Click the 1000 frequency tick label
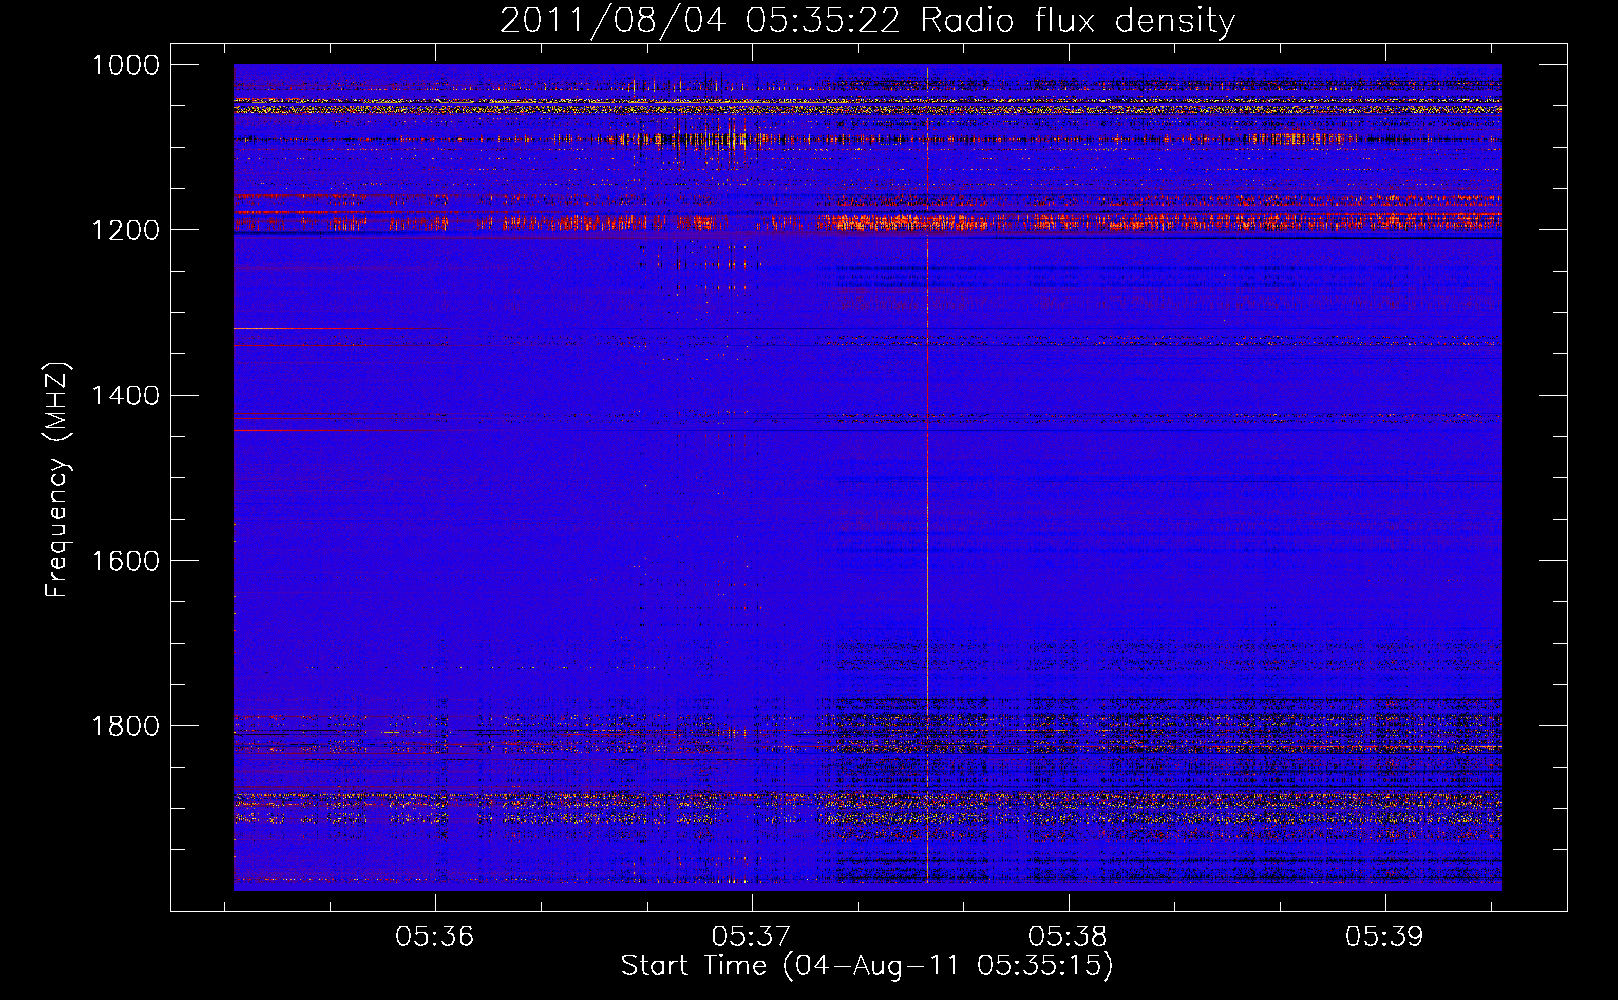1618x1000 pixels. point(125,65)
